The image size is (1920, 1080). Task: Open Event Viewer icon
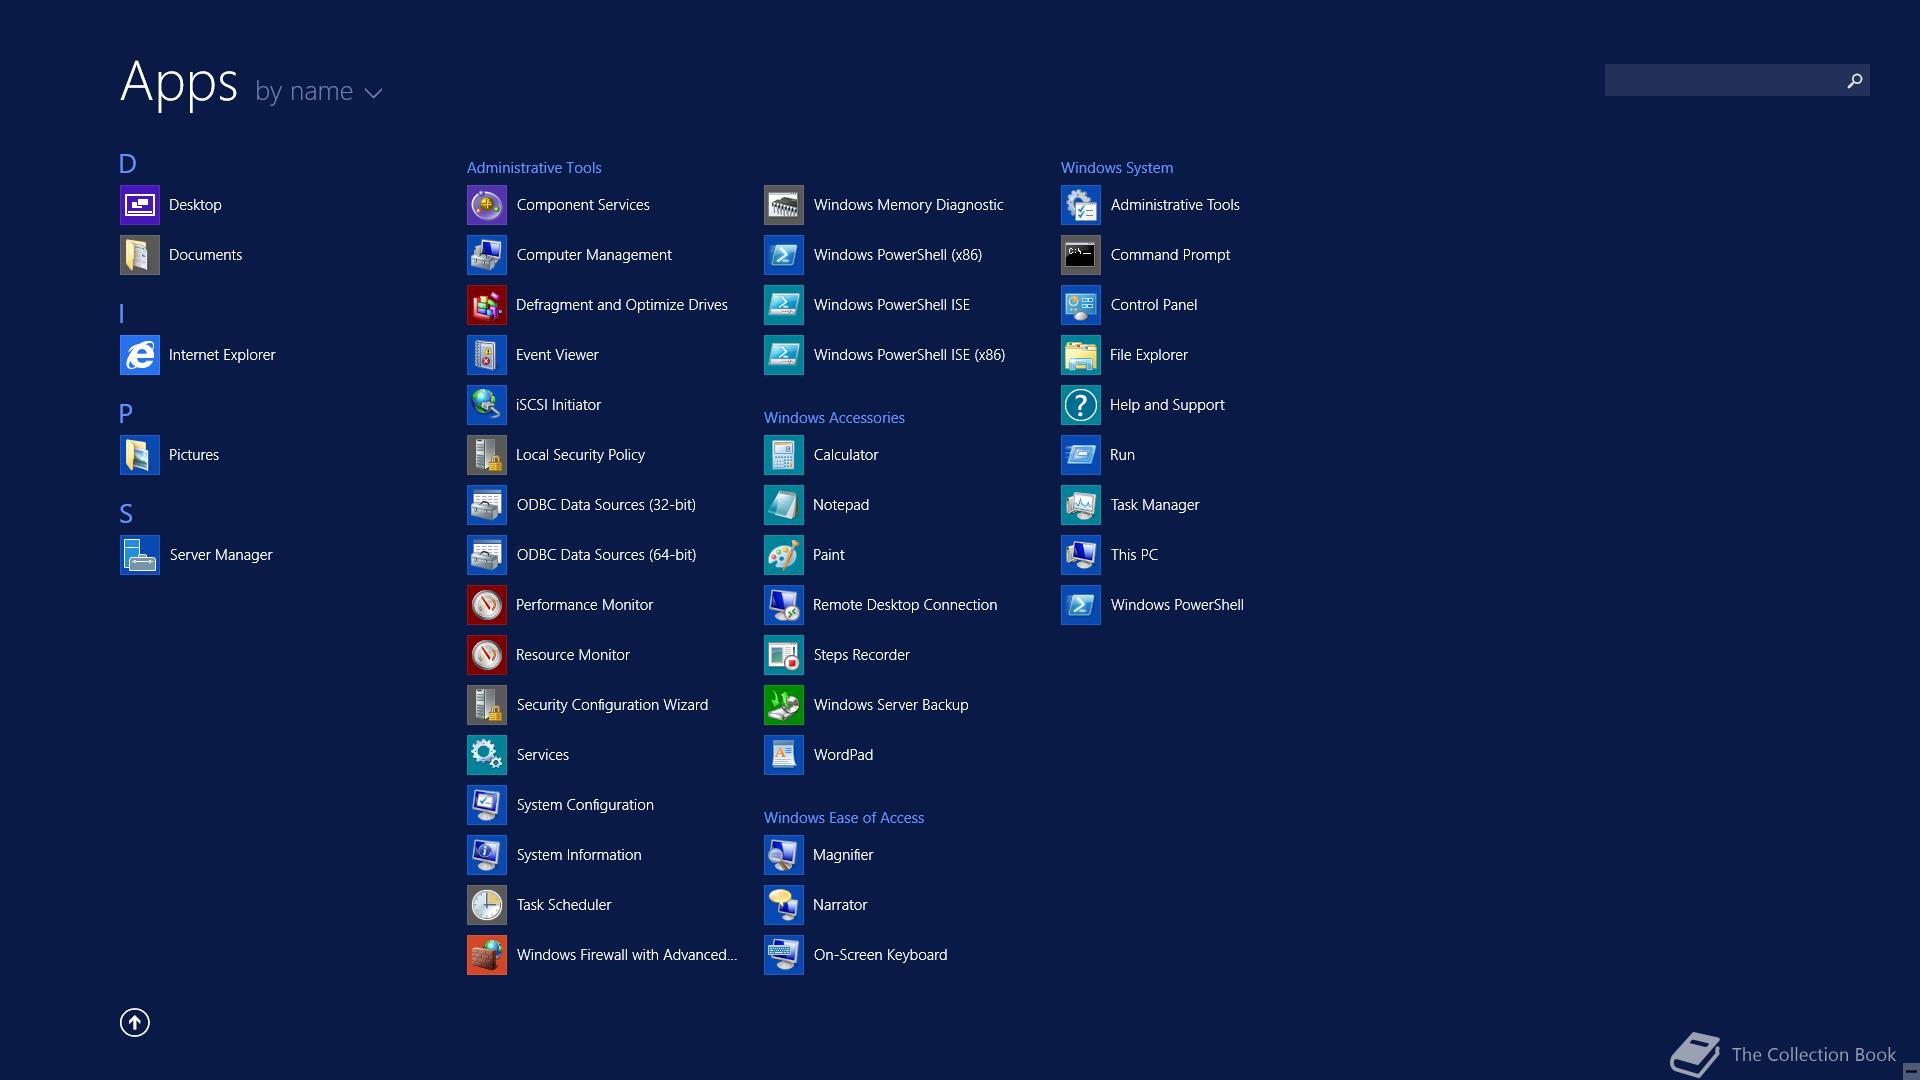click(x=487, y=355)
